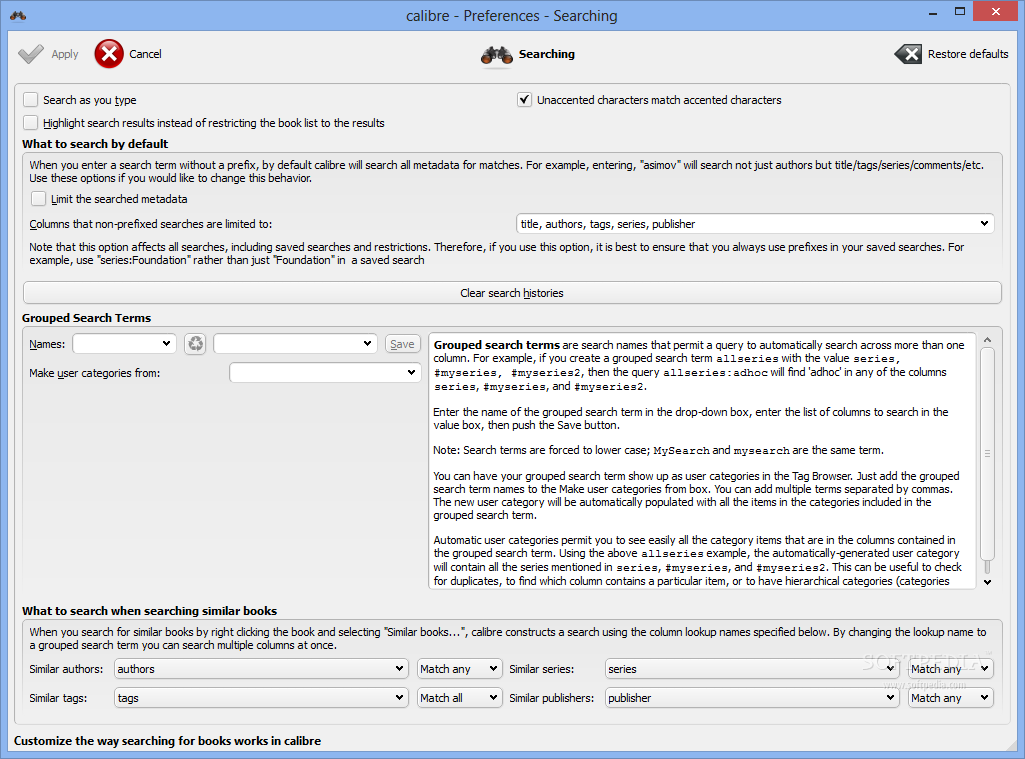Click 'Grouped Search Terms' heading
Viewport: 1025px width, 759px height.
coord(86,318)
